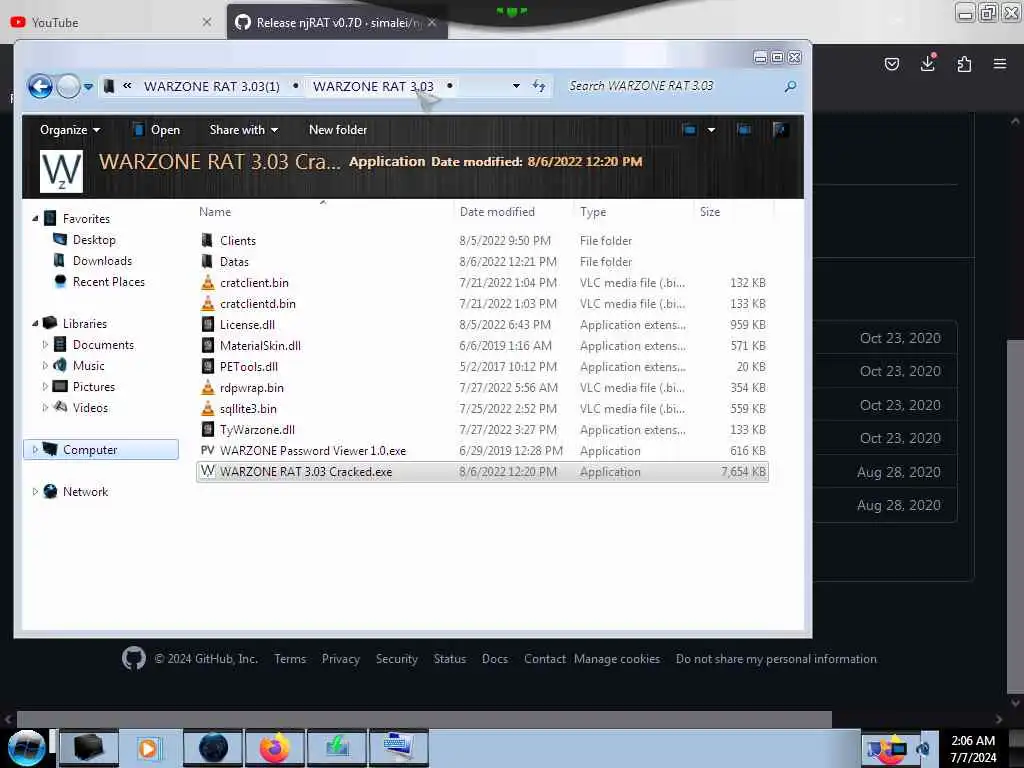Click browser horizontal scrollbar thumb

coord(424,719)
